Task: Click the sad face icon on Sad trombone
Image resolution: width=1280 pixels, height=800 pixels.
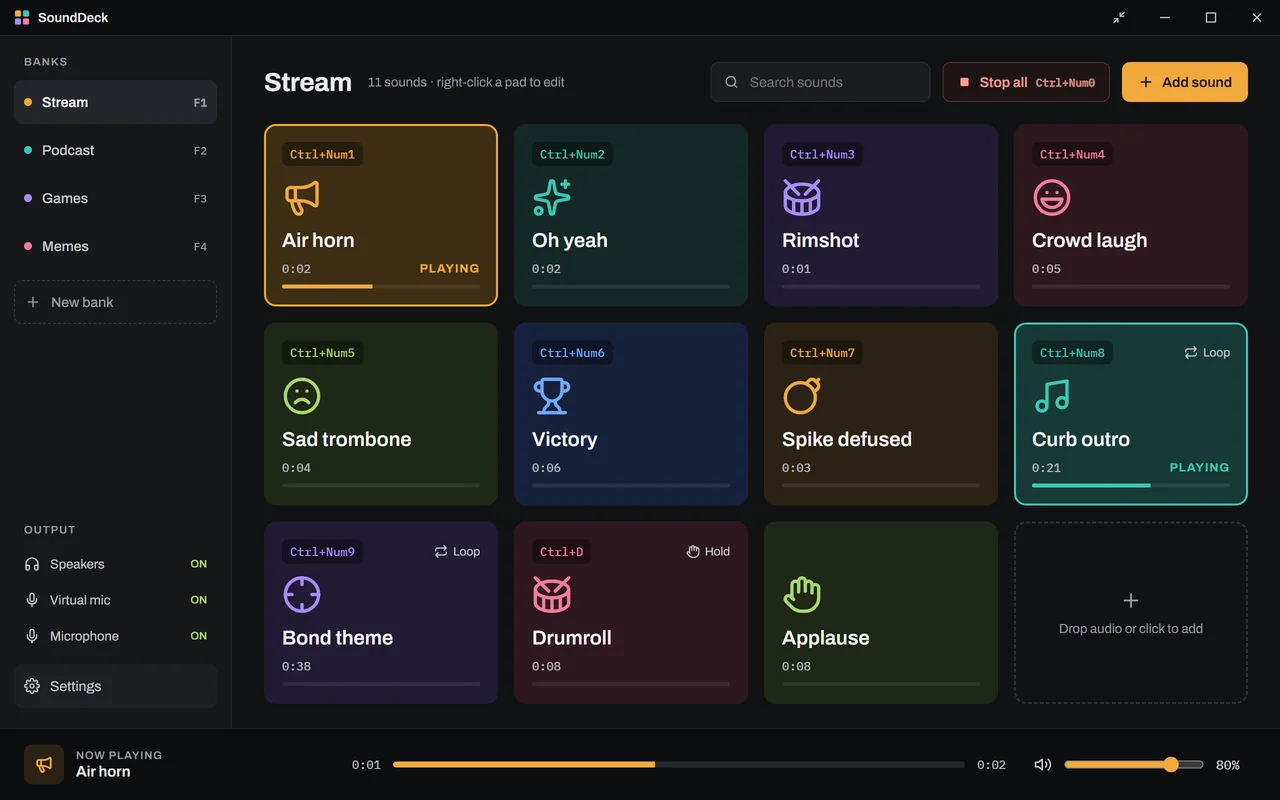Action: (301, 396)
